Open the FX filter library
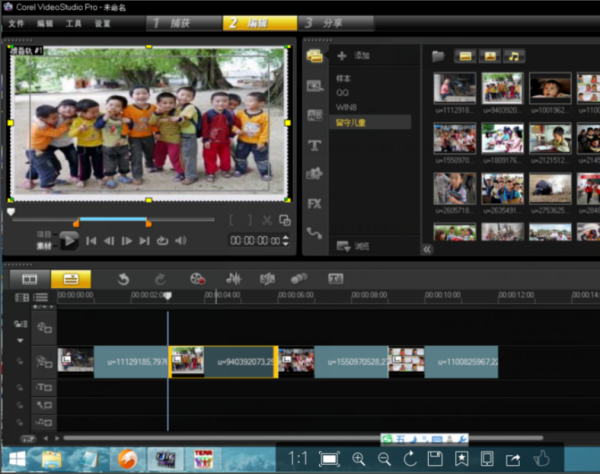600x474 pixels. pos(314,203)
